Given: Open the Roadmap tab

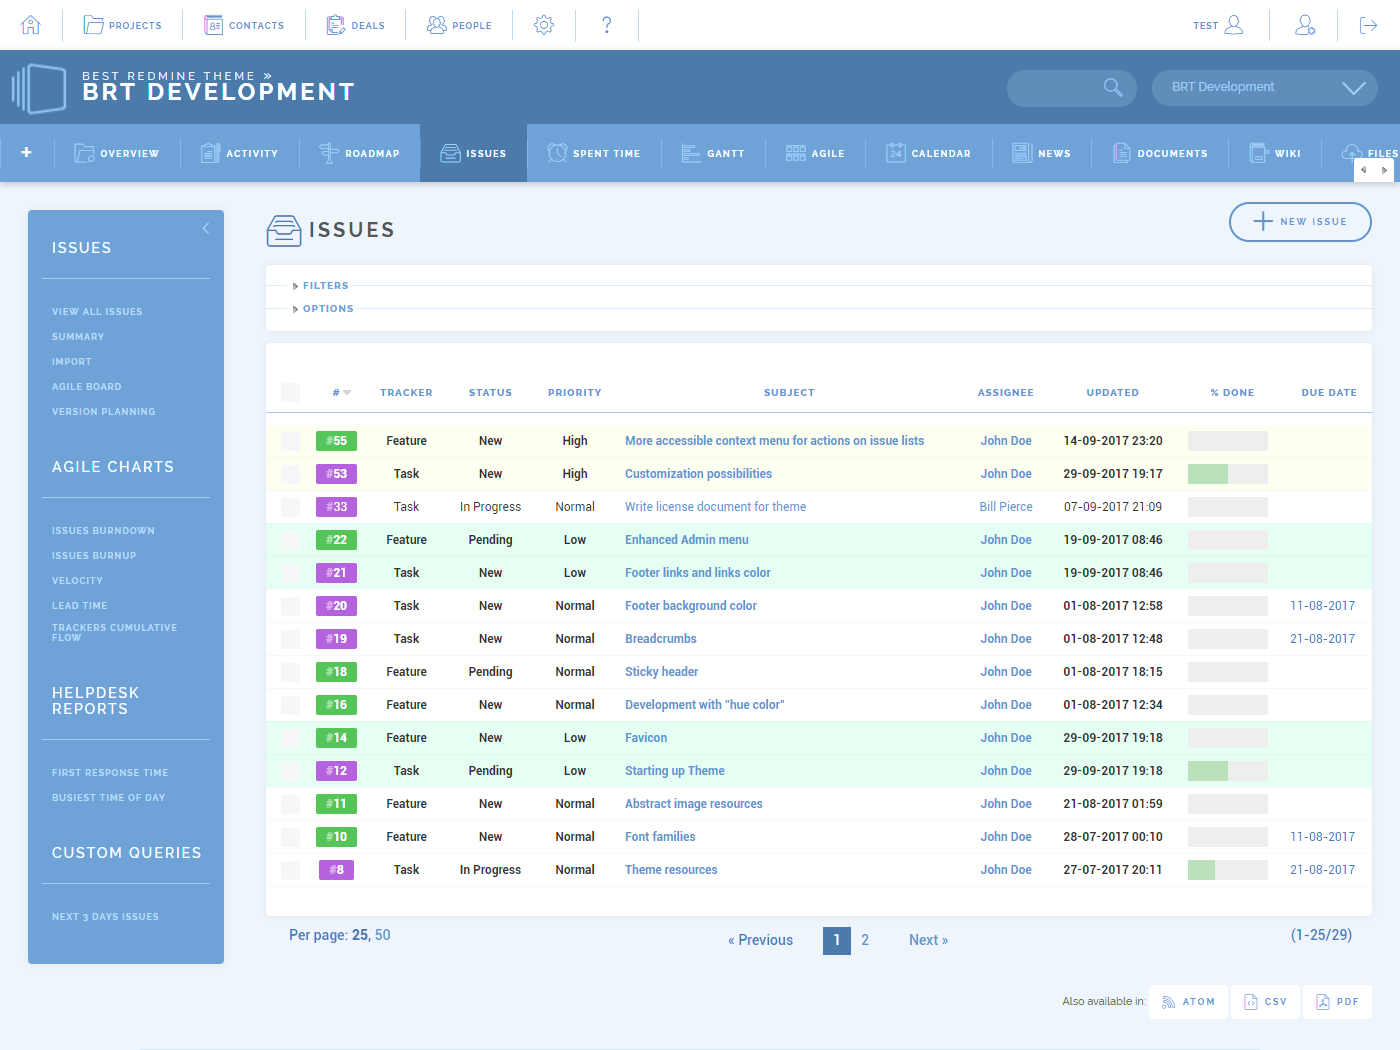Looking at the screenshot, I should pyautogui.click(x=360, y=152).
